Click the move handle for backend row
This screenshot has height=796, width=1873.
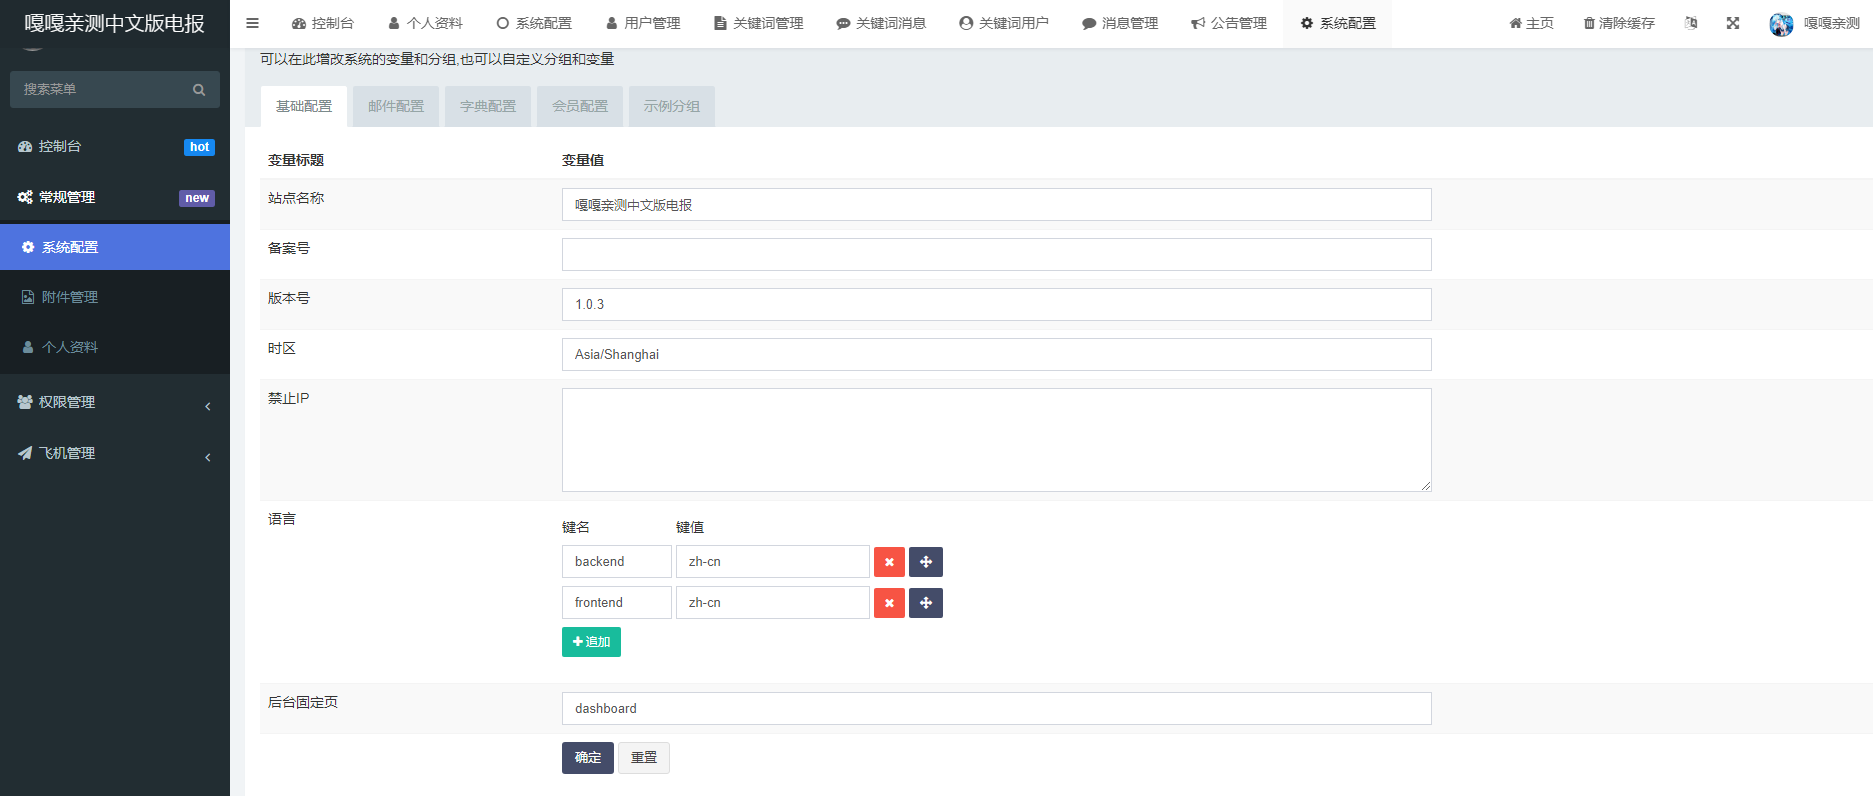click(x=926, y=562)
